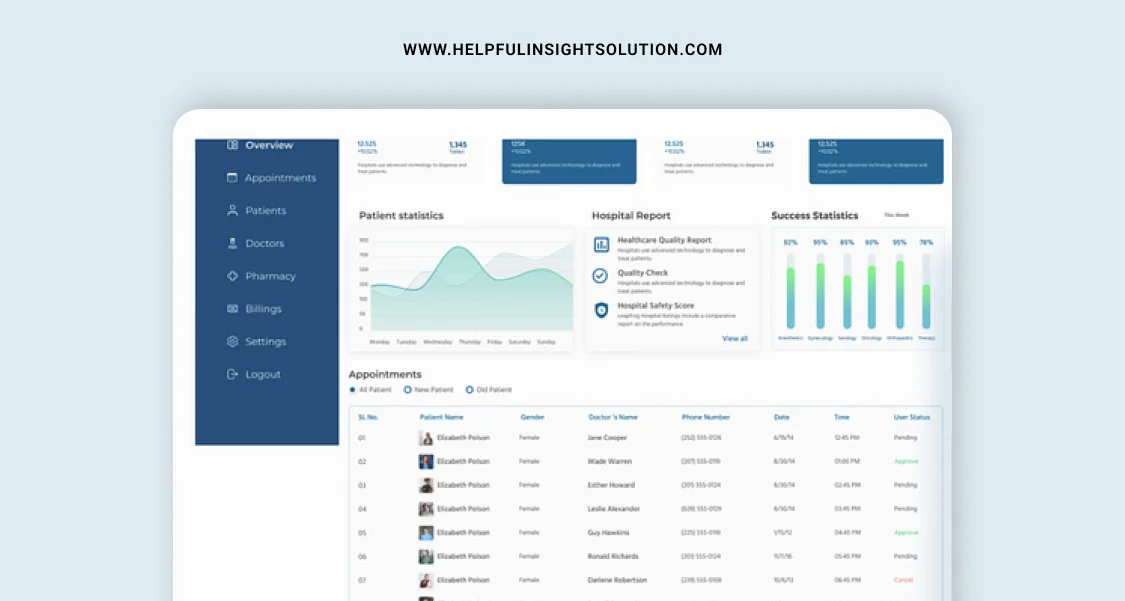Click the Healthcare Quality Report title

coord(664,240)
